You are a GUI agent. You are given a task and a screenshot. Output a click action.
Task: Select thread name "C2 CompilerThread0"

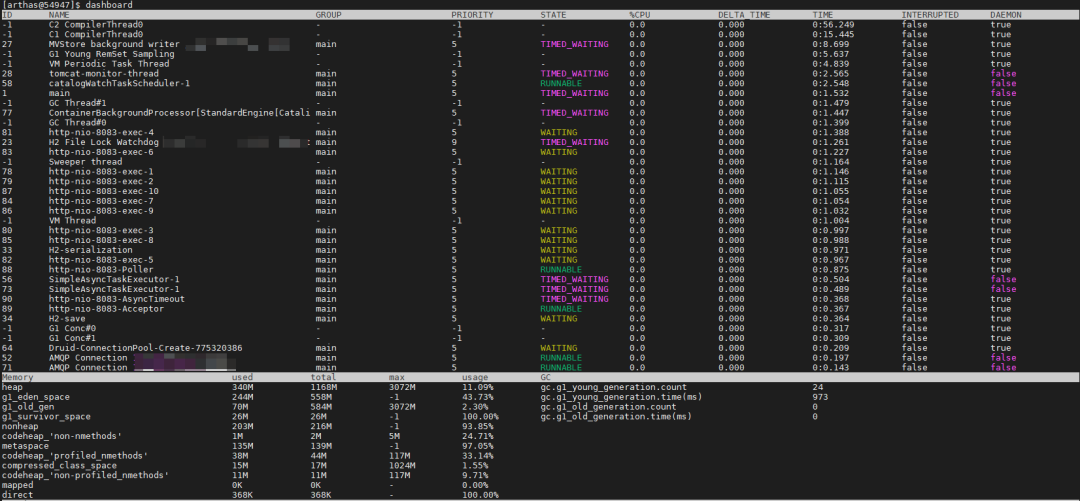(96, 25)
